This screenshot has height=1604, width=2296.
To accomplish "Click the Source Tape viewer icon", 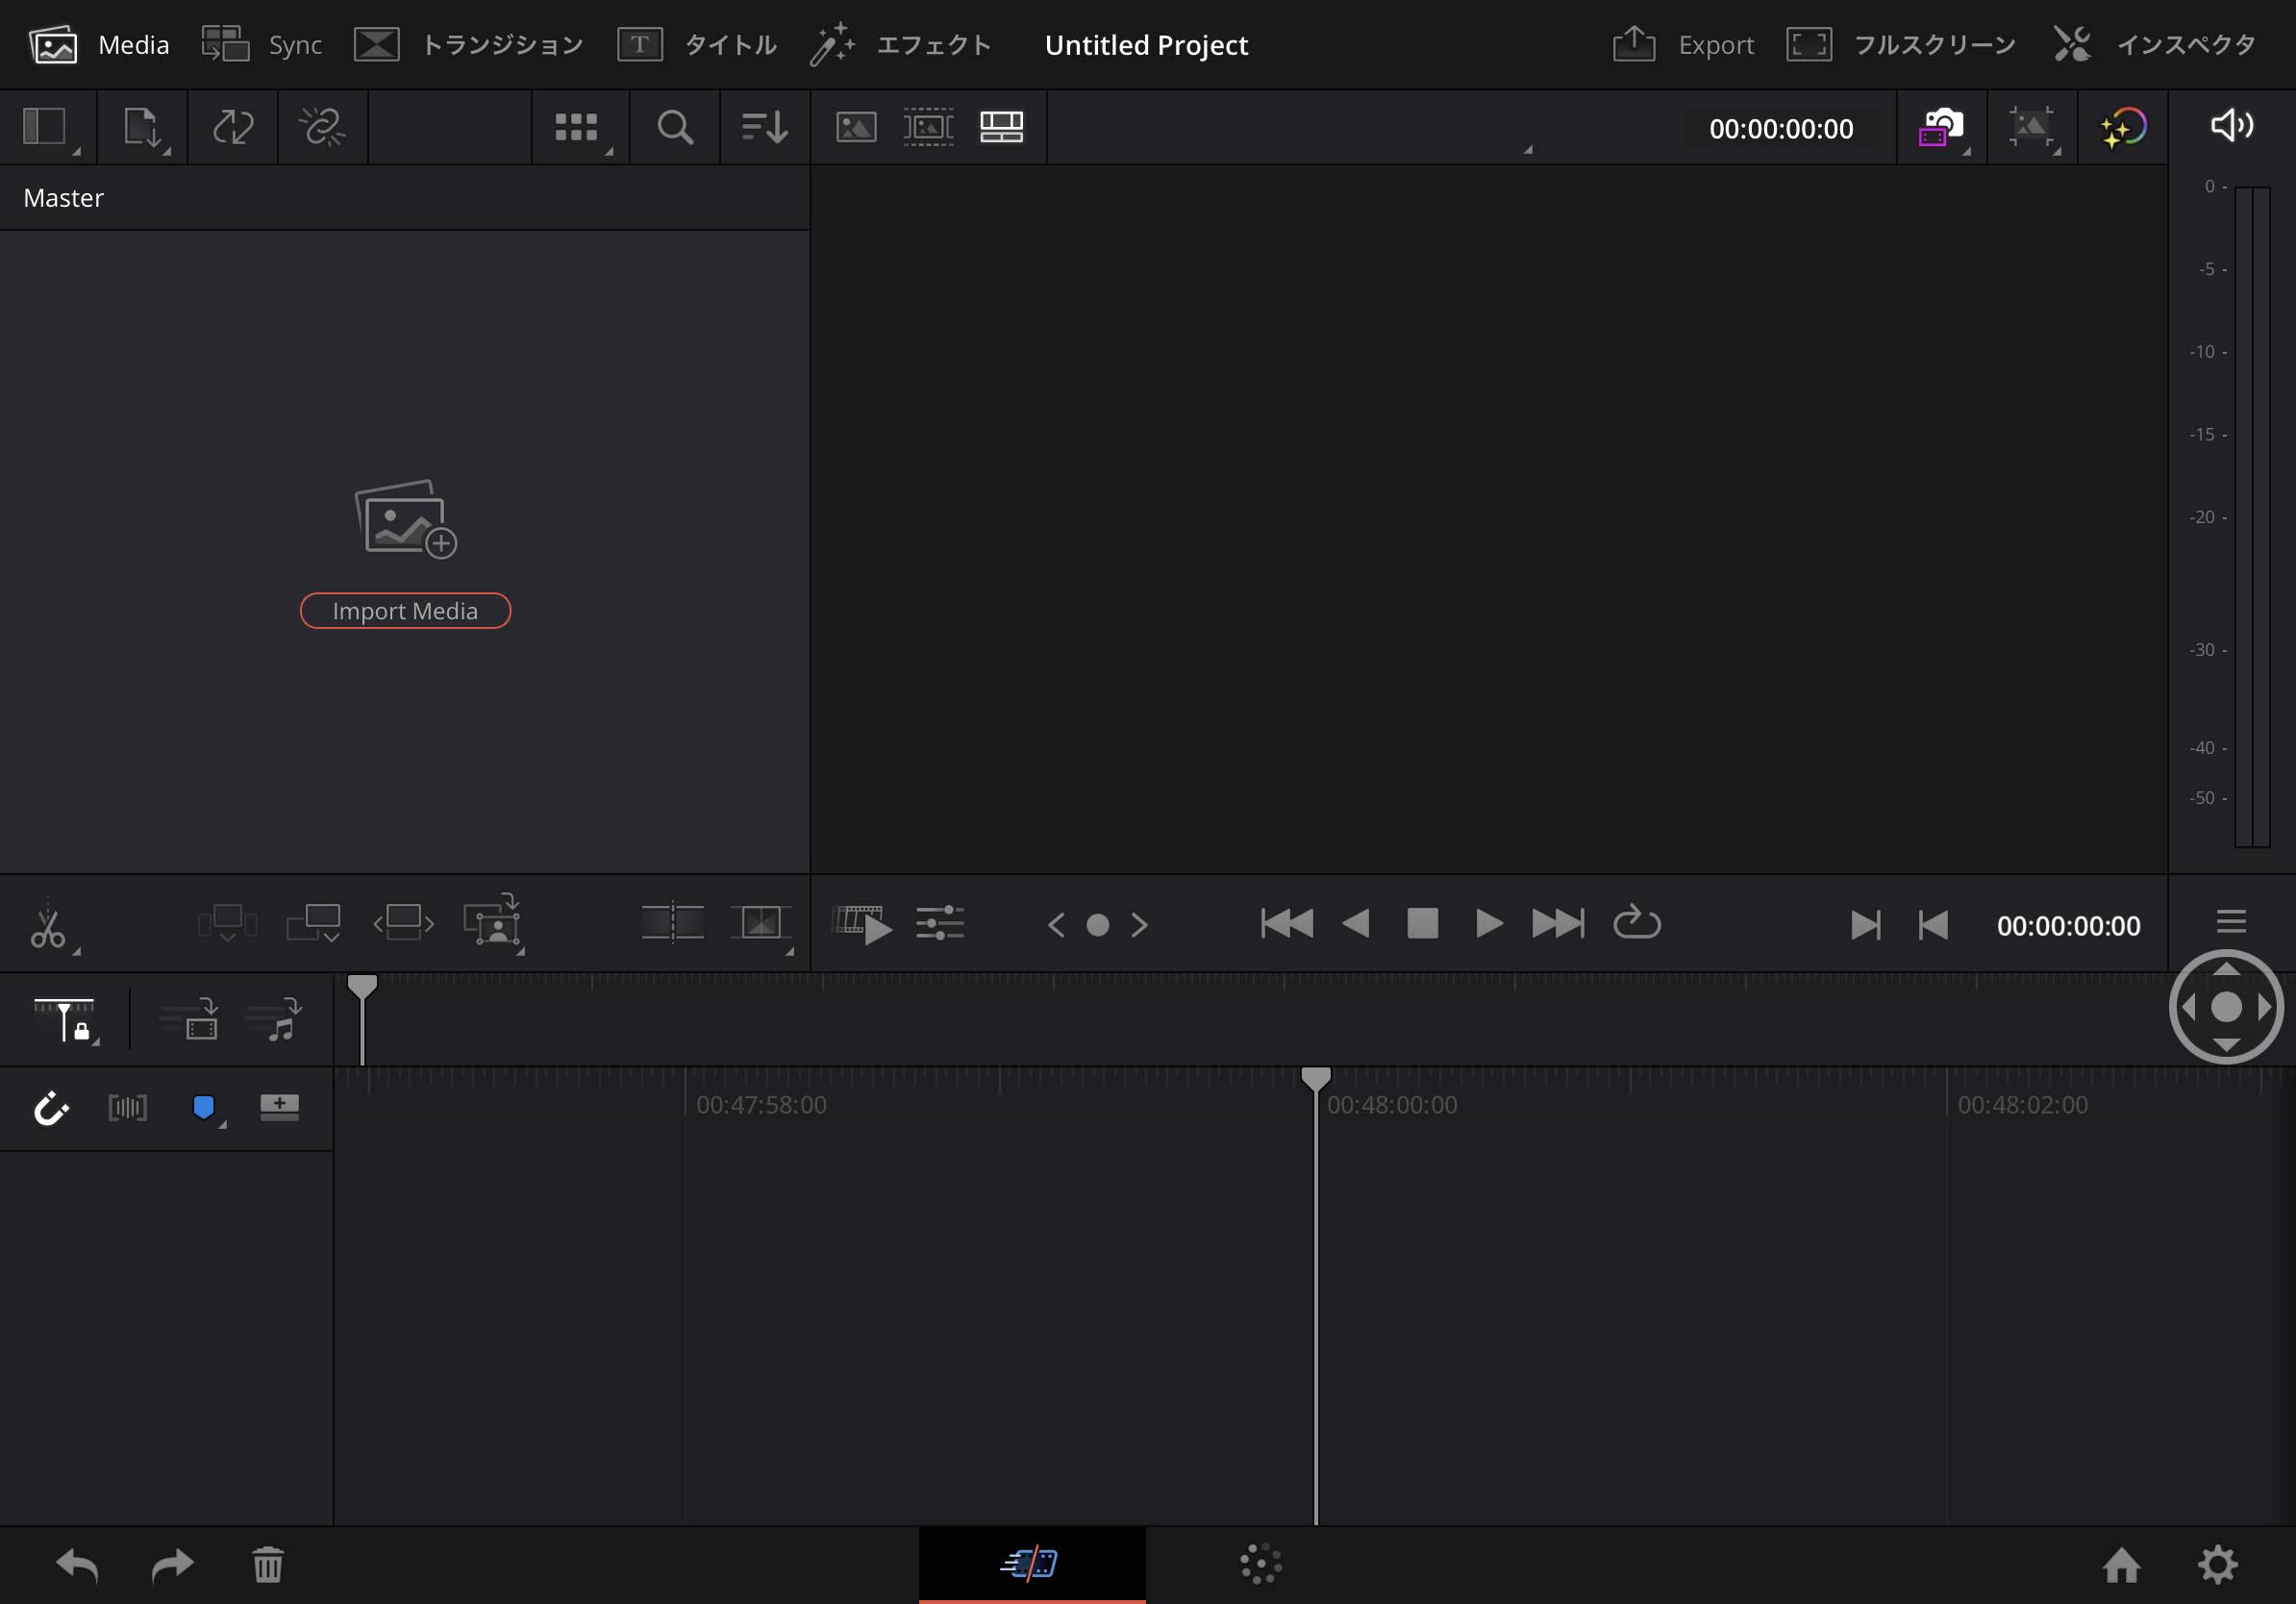I will coord(928,127).
